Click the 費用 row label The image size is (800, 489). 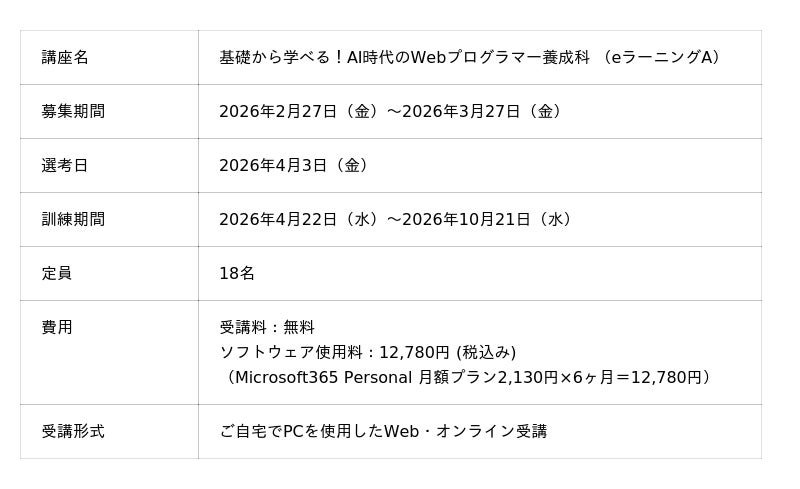click(x=57, y=328)
